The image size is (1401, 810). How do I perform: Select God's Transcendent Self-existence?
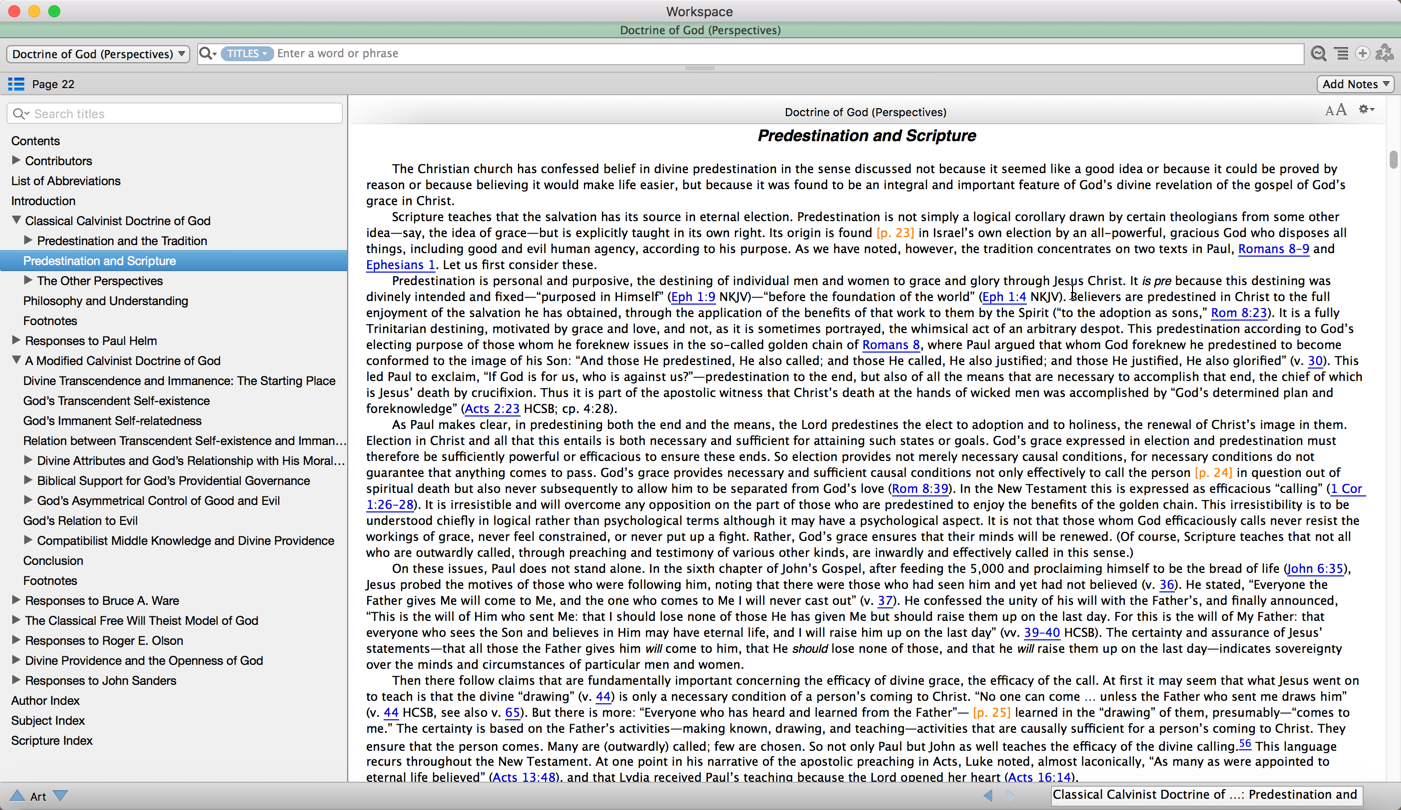point(116,401)
